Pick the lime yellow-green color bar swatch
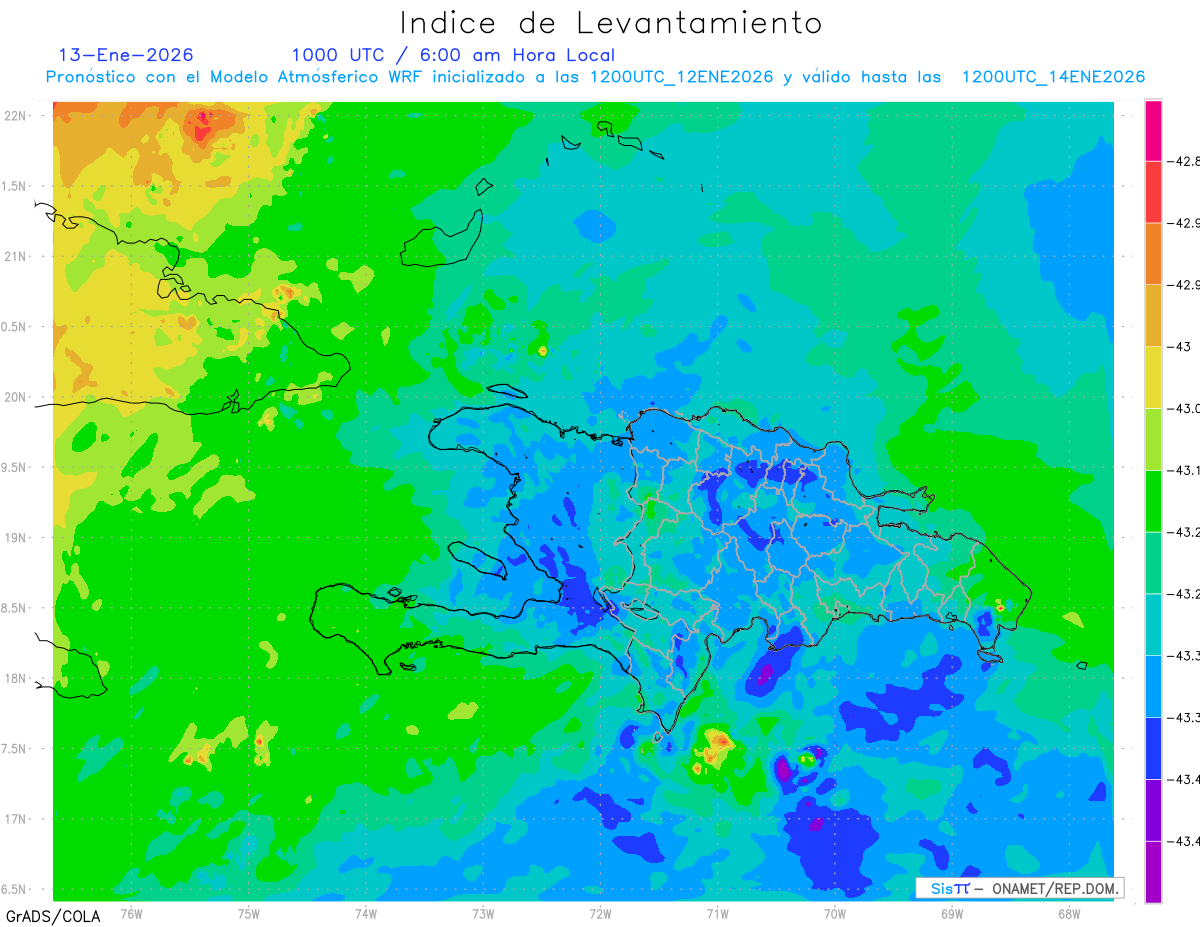This screenshot has height=927, width=1200. [x=1153, y=439]
